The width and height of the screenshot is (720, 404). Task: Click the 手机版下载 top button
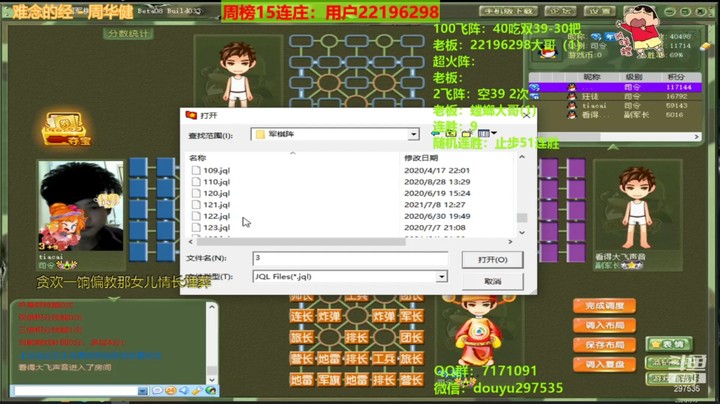[508, 11]
